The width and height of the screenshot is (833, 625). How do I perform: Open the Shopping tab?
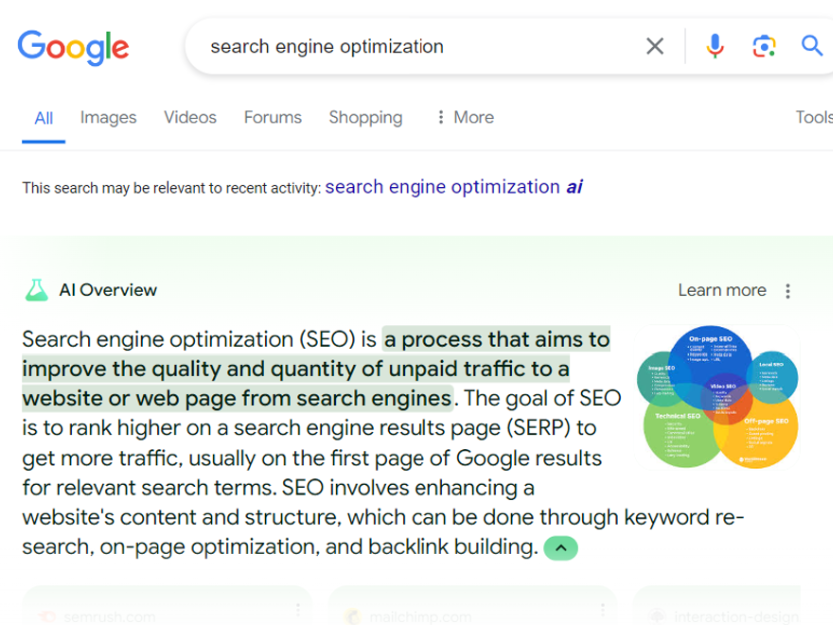coord(366,117)
